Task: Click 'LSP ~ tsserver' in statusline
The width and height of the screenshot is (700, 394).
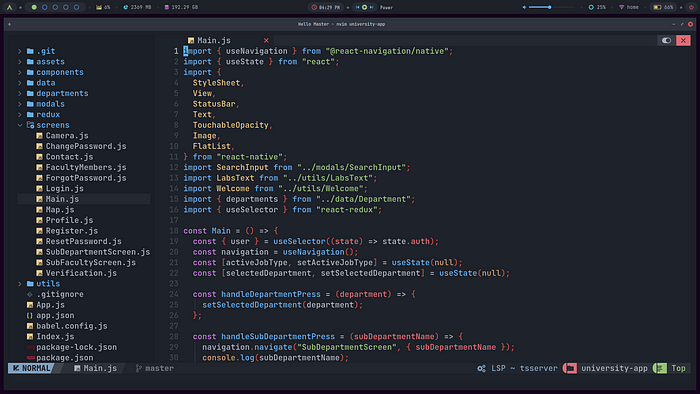Action: 524,369
